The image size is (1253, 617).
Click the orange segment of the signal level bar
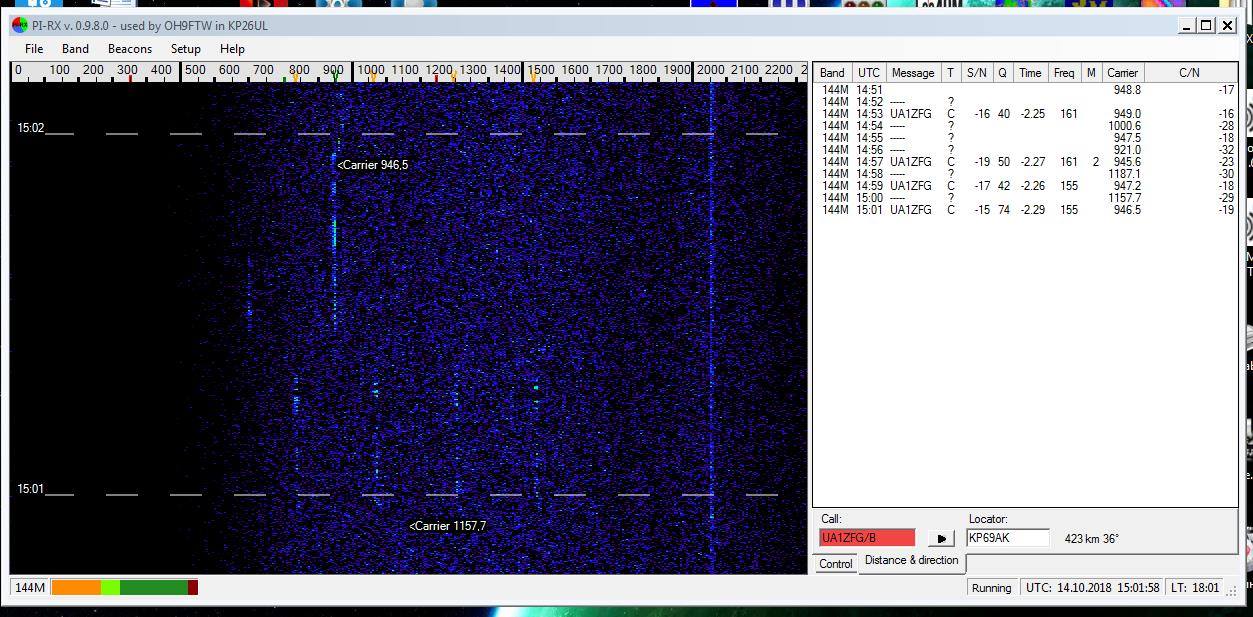(x=76, y=587)
